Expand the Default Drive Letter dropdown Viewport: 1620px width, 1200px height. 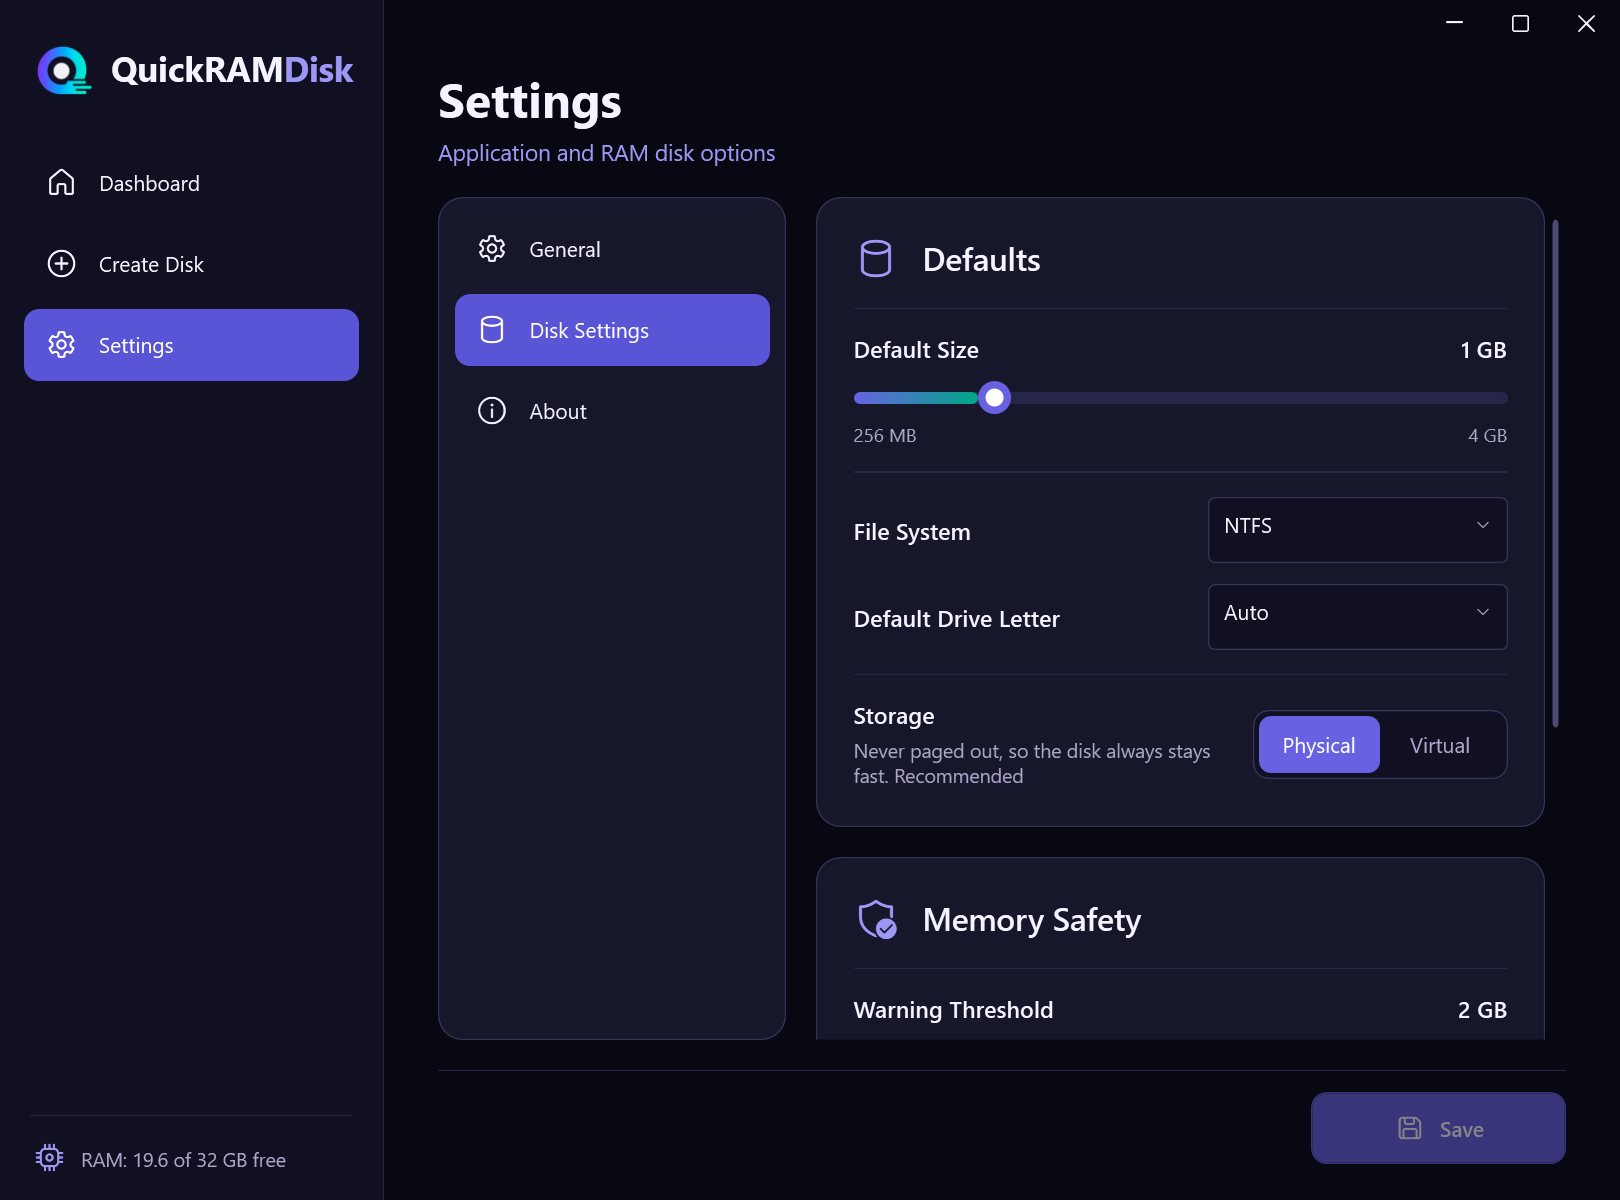tap(1357, 616)
